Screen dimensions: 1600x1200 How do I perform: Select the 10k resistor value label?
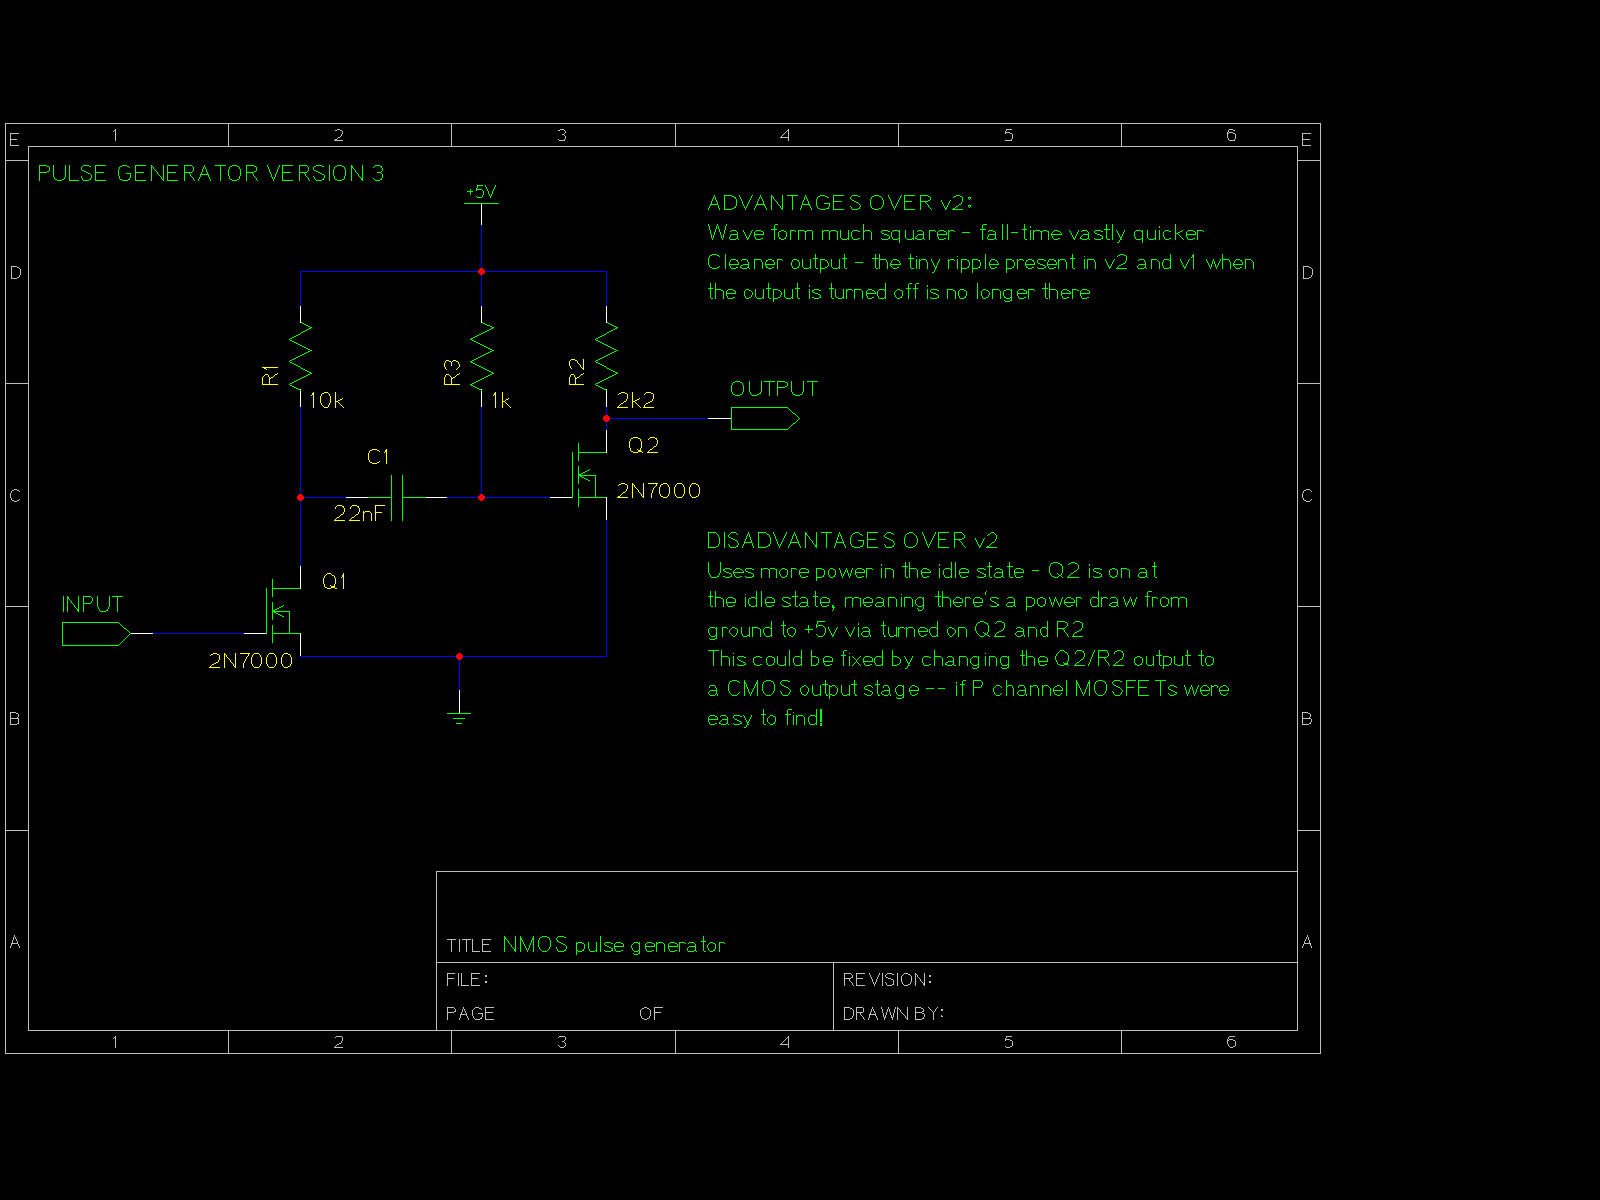(326, 401)
